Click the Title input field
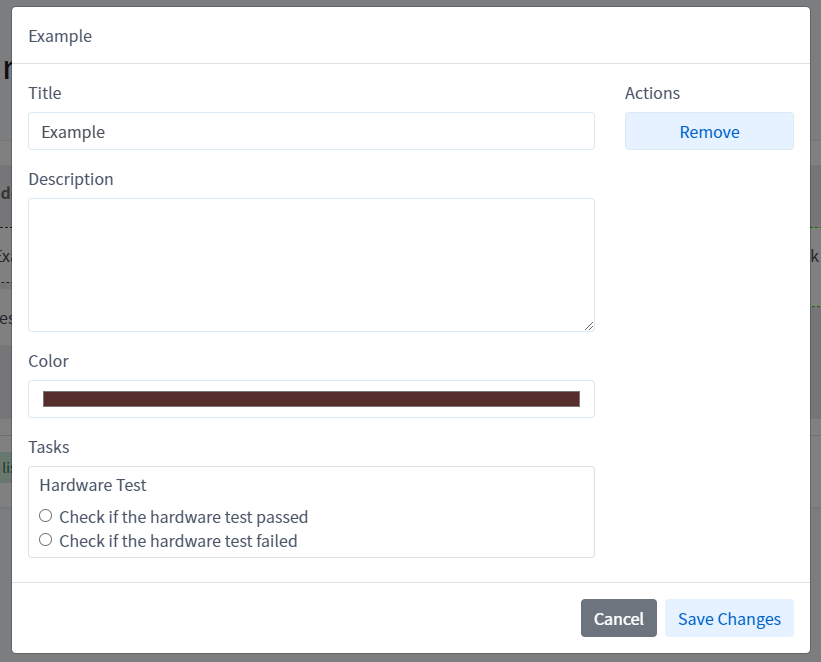Screen dimensions: 821x662 (x=311, y=131)
